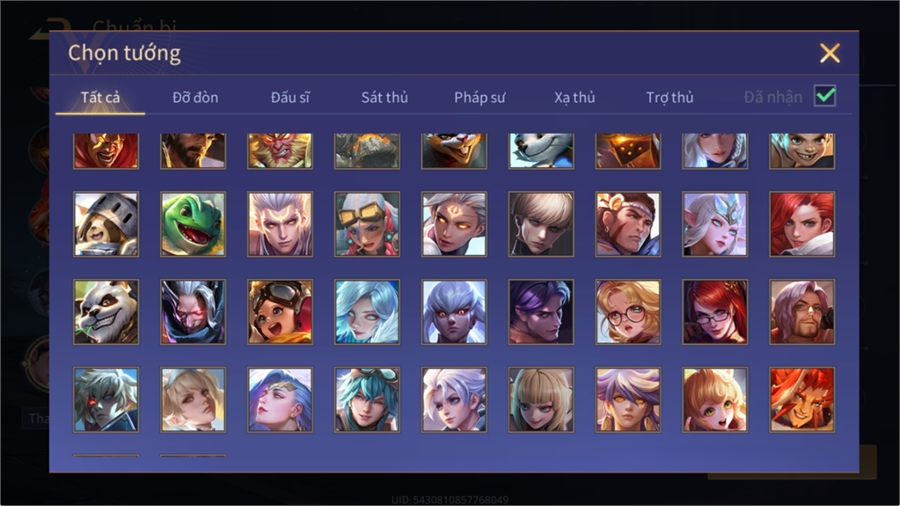
Task: Switch to the Đỡ đòn tab
Action: [195, 98]
